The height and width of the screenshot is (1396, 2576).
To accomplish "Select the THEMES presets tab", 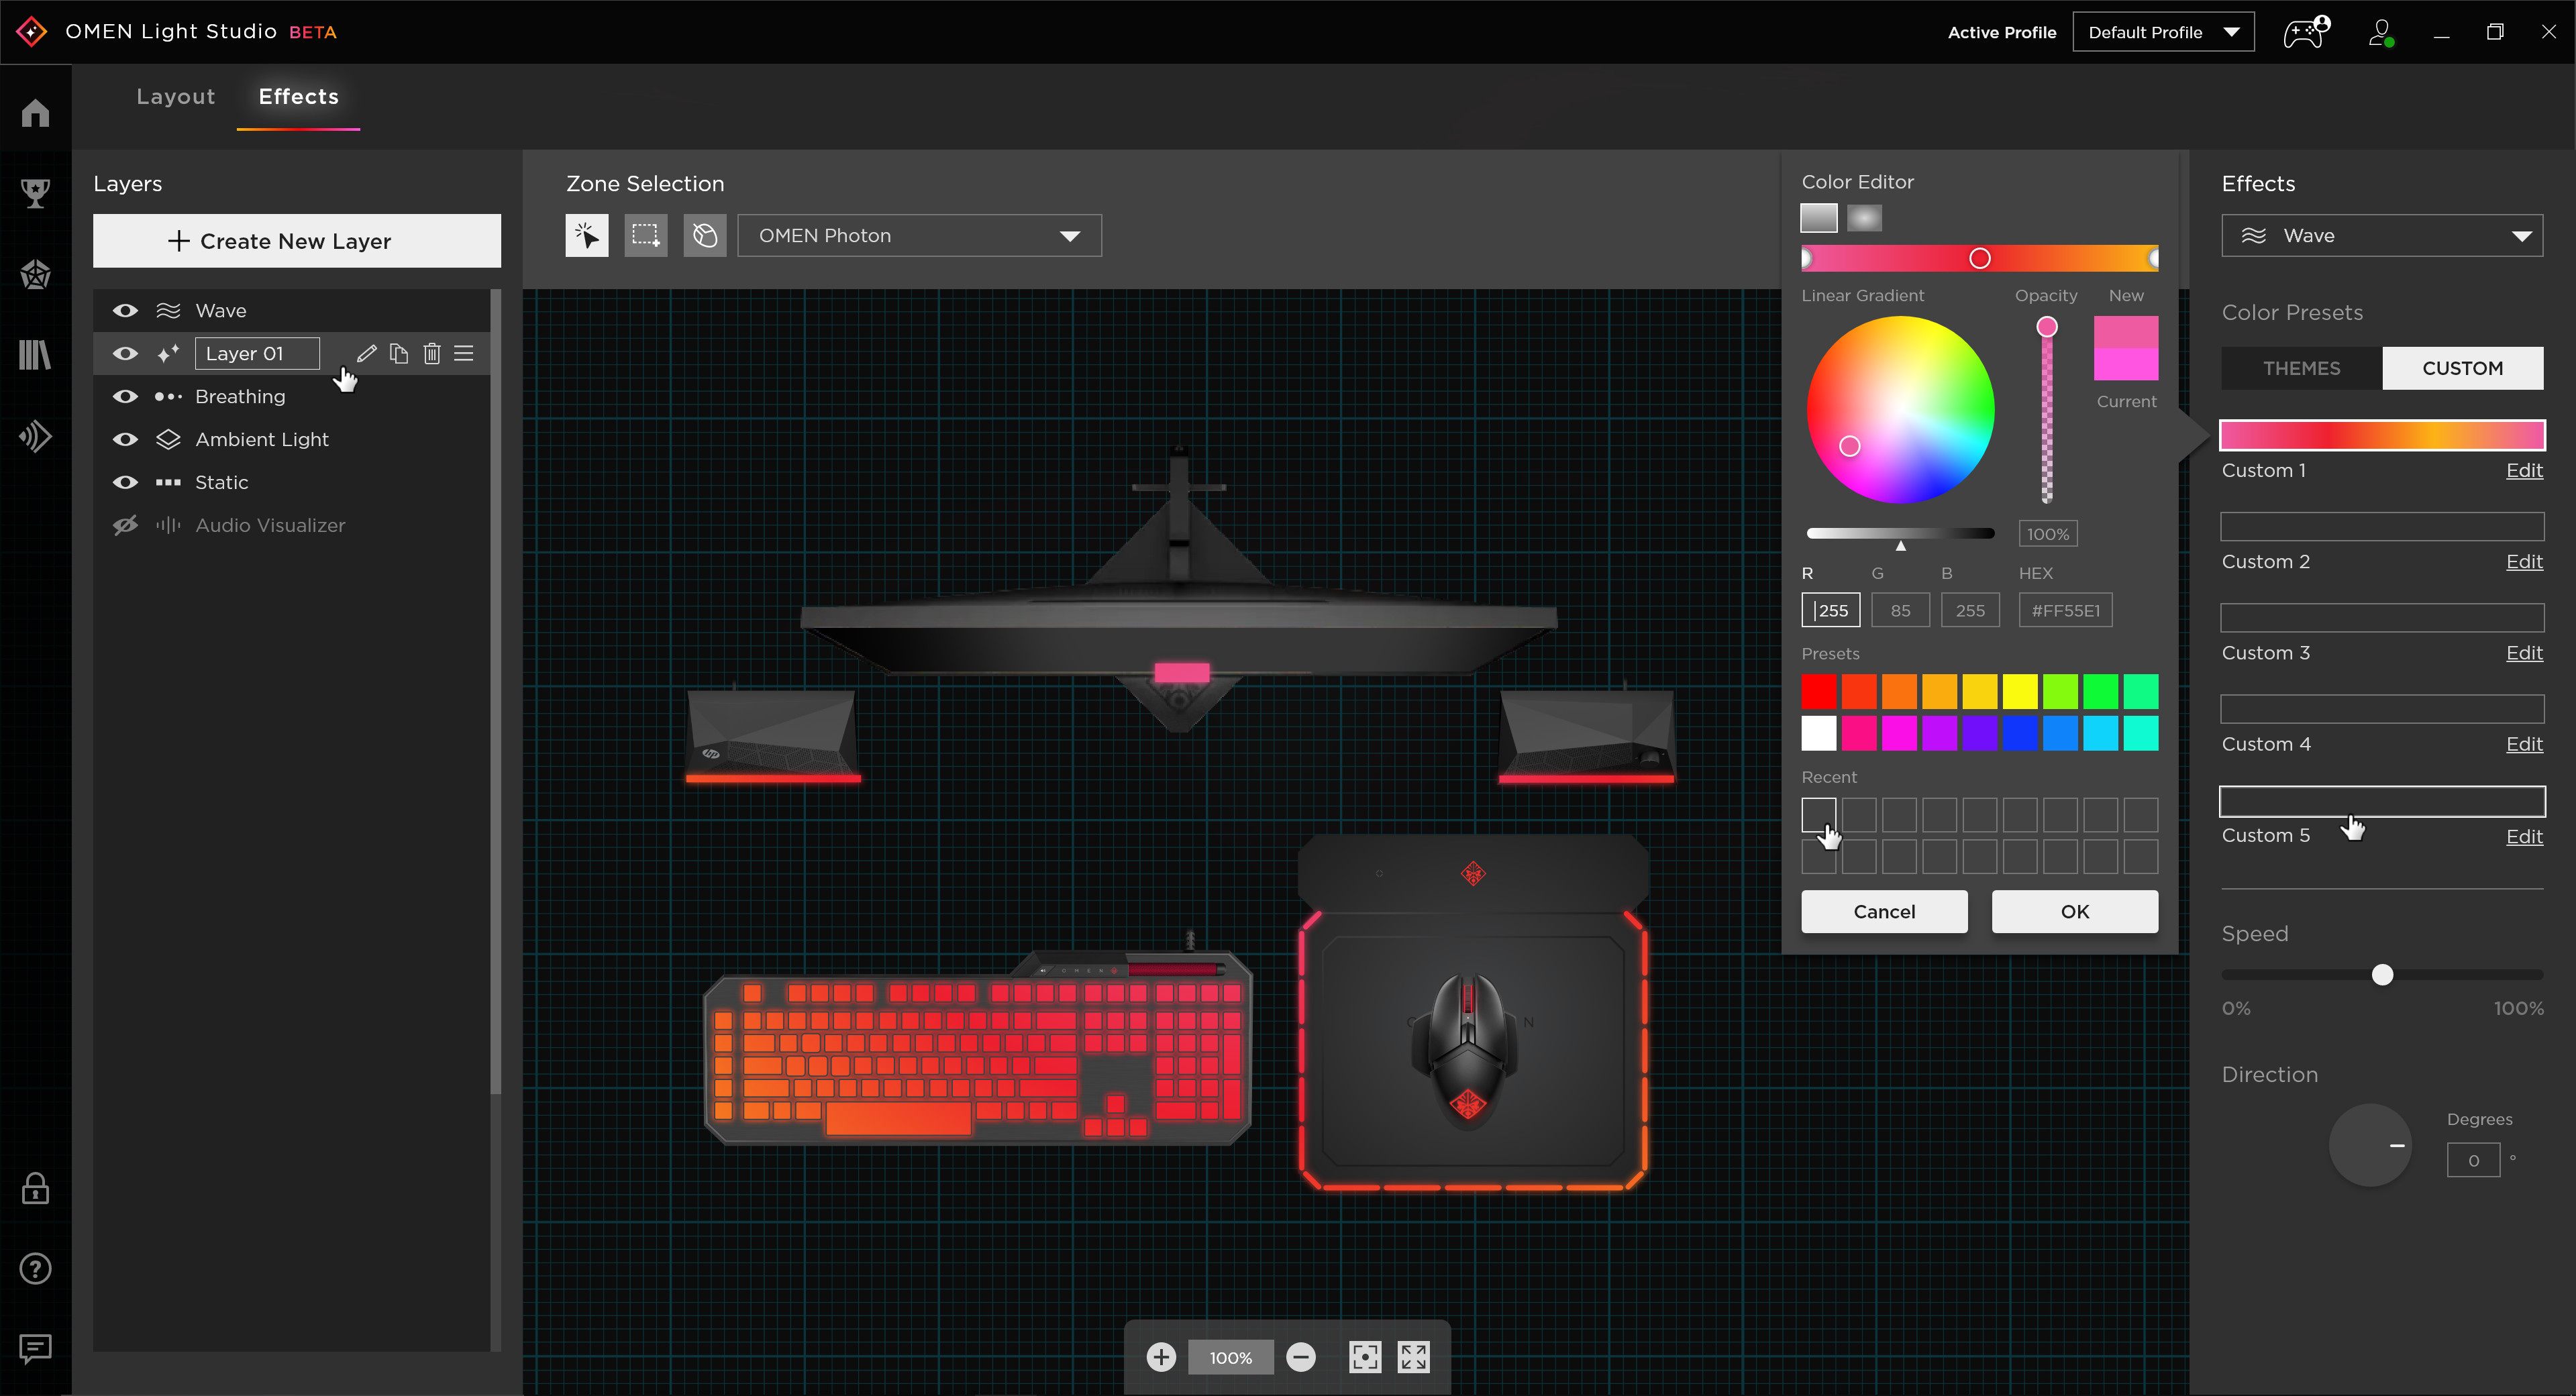I will click(2301, 368).
